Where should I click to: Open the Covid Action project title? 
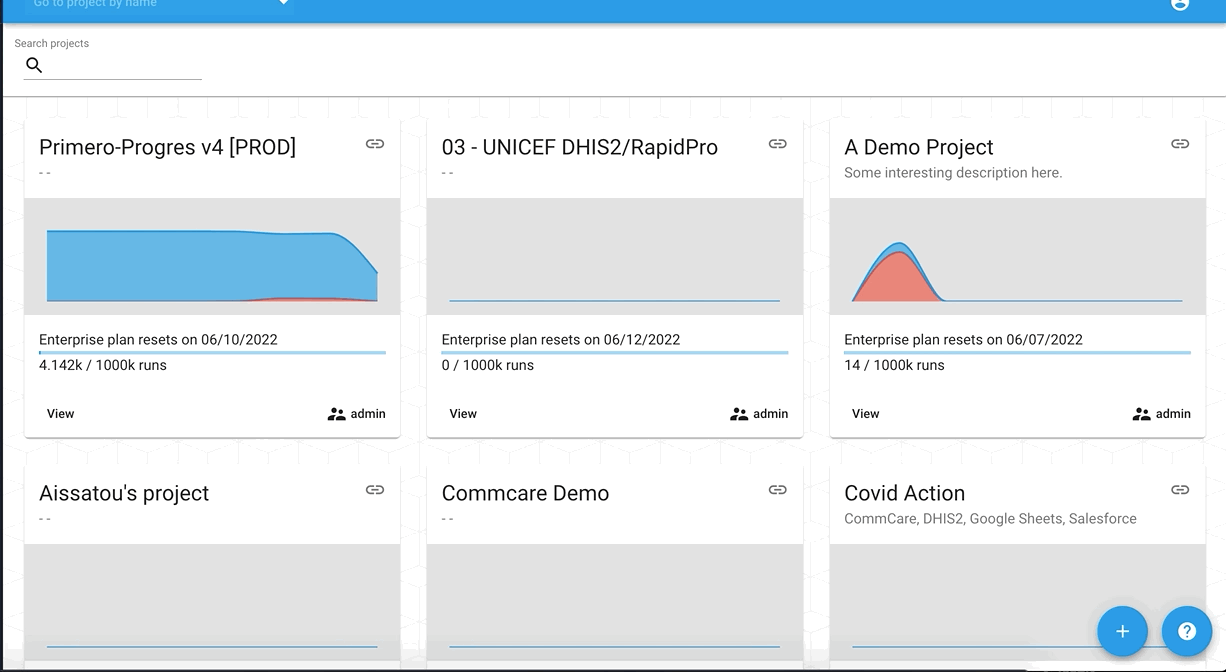(904, 493)
